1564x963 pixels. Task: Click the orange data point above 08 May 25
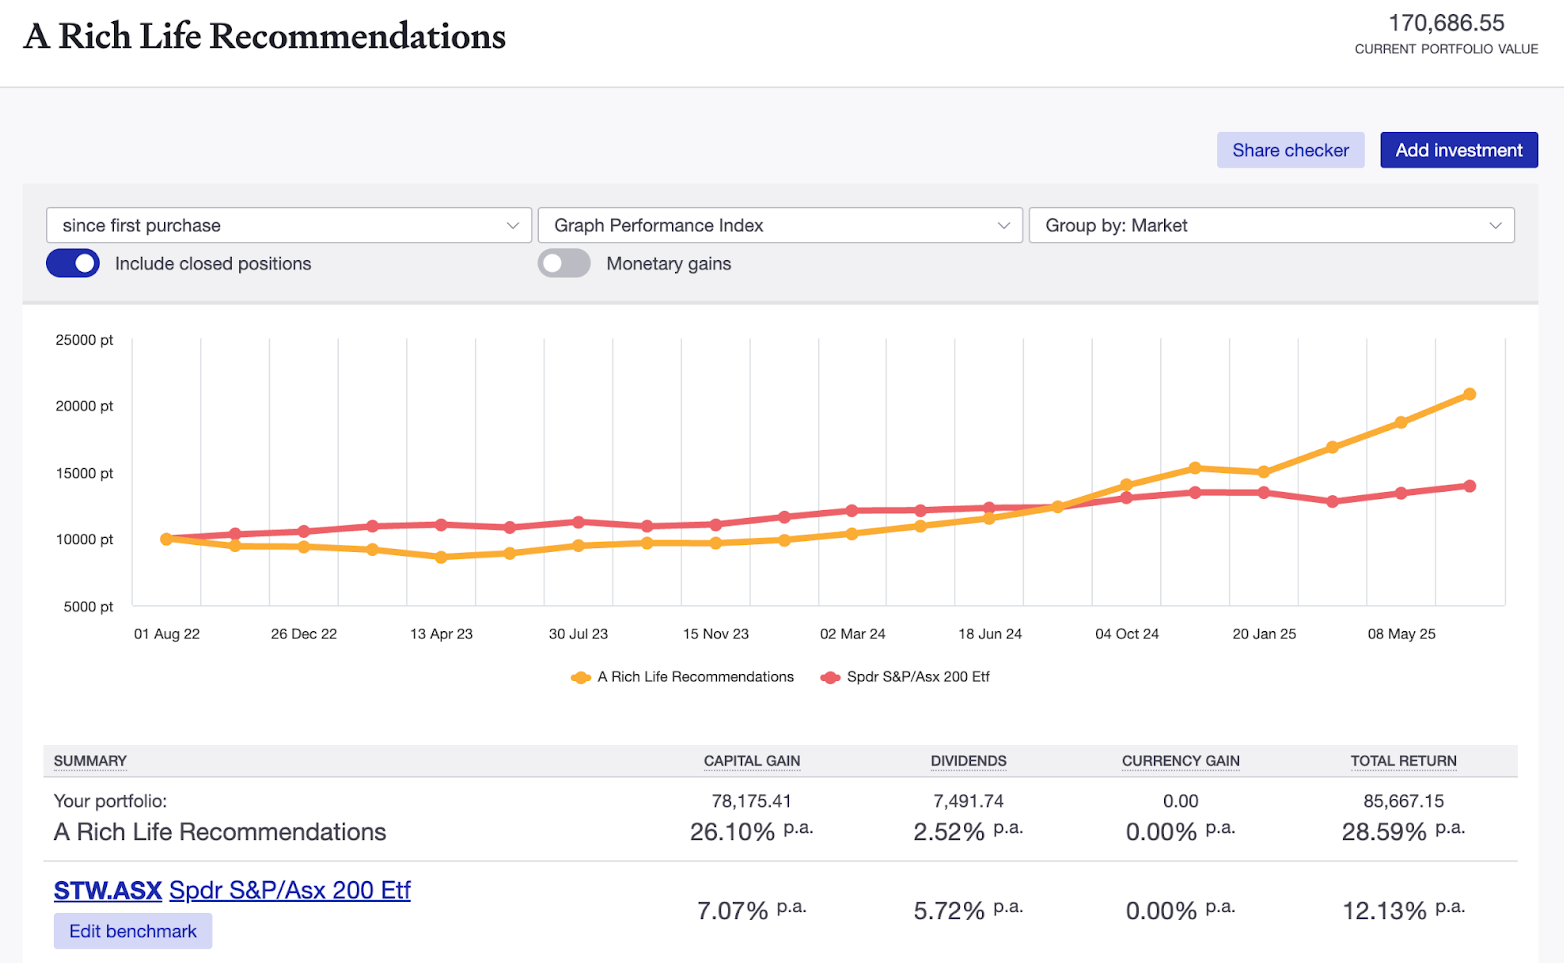[x=1401, y=422]
